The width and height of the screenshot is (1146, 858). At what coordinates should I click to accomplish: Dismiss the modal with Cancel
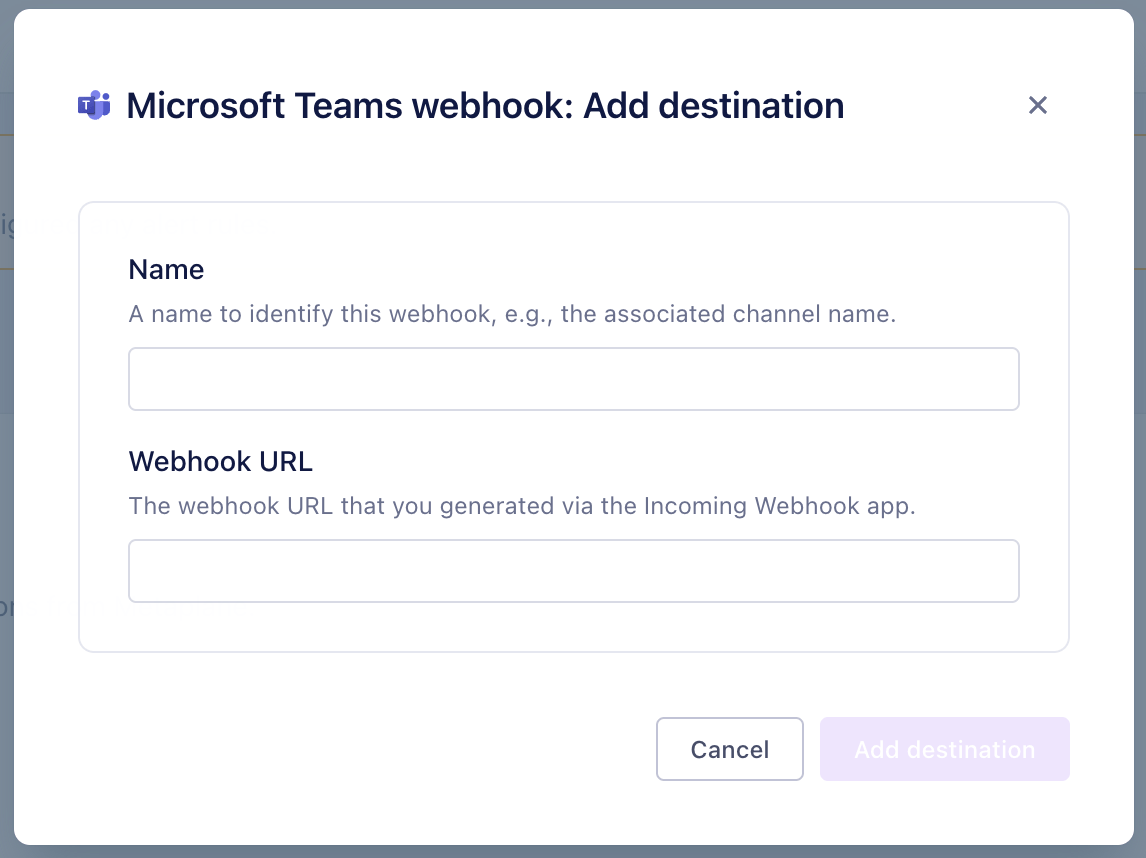pos(729,749)
